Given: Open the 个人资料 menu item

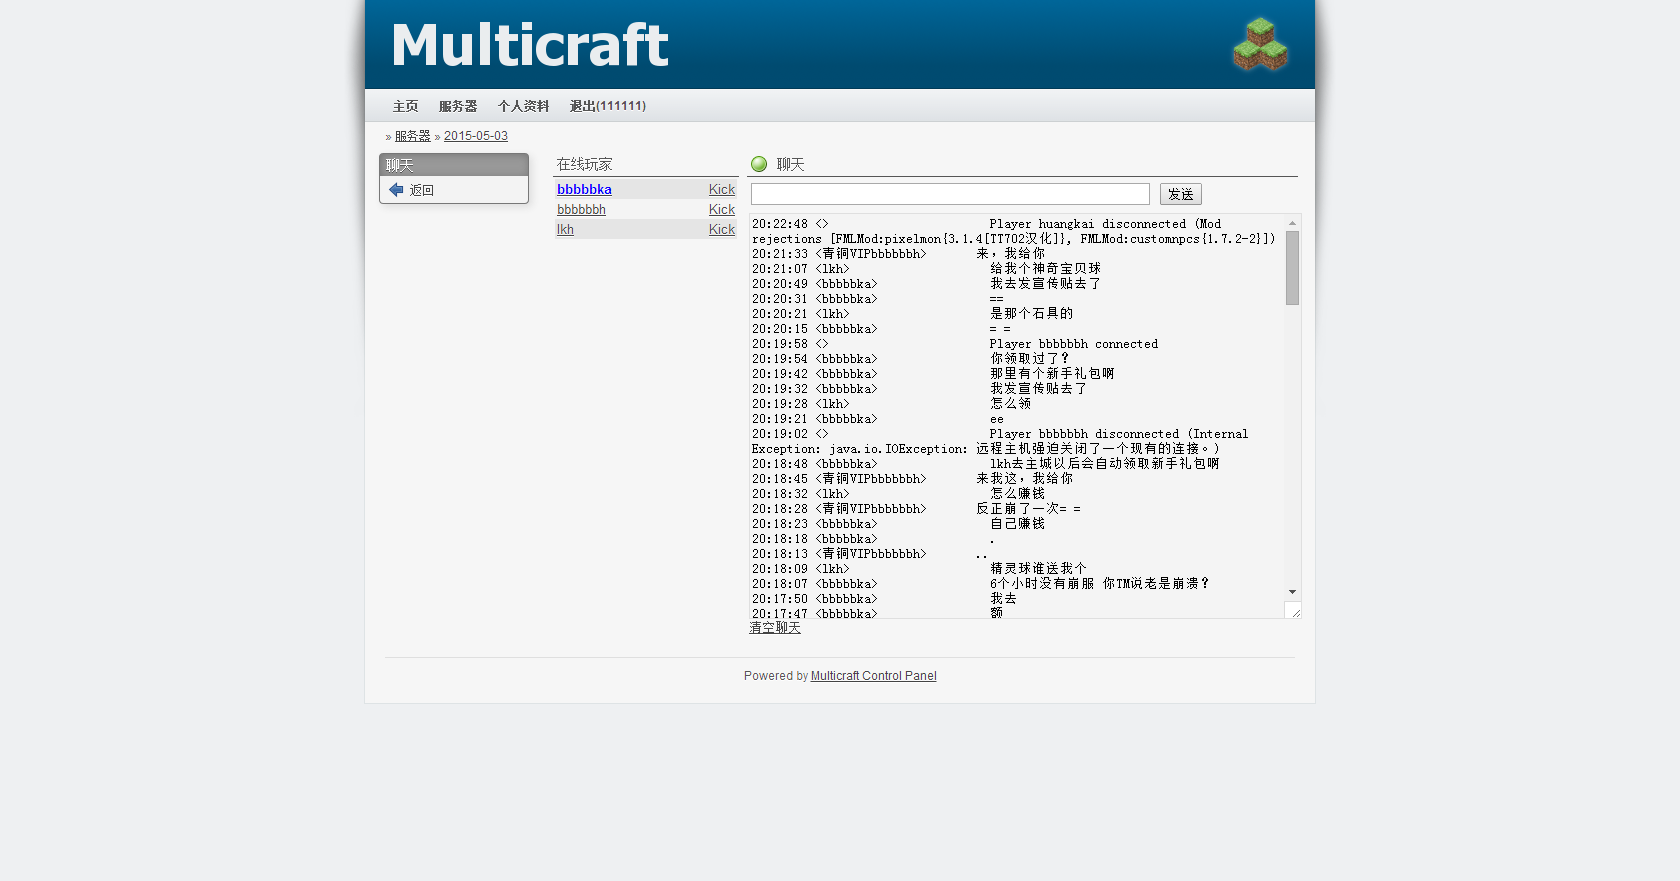Looking at the screenshot, I should (x=523, y=106).
